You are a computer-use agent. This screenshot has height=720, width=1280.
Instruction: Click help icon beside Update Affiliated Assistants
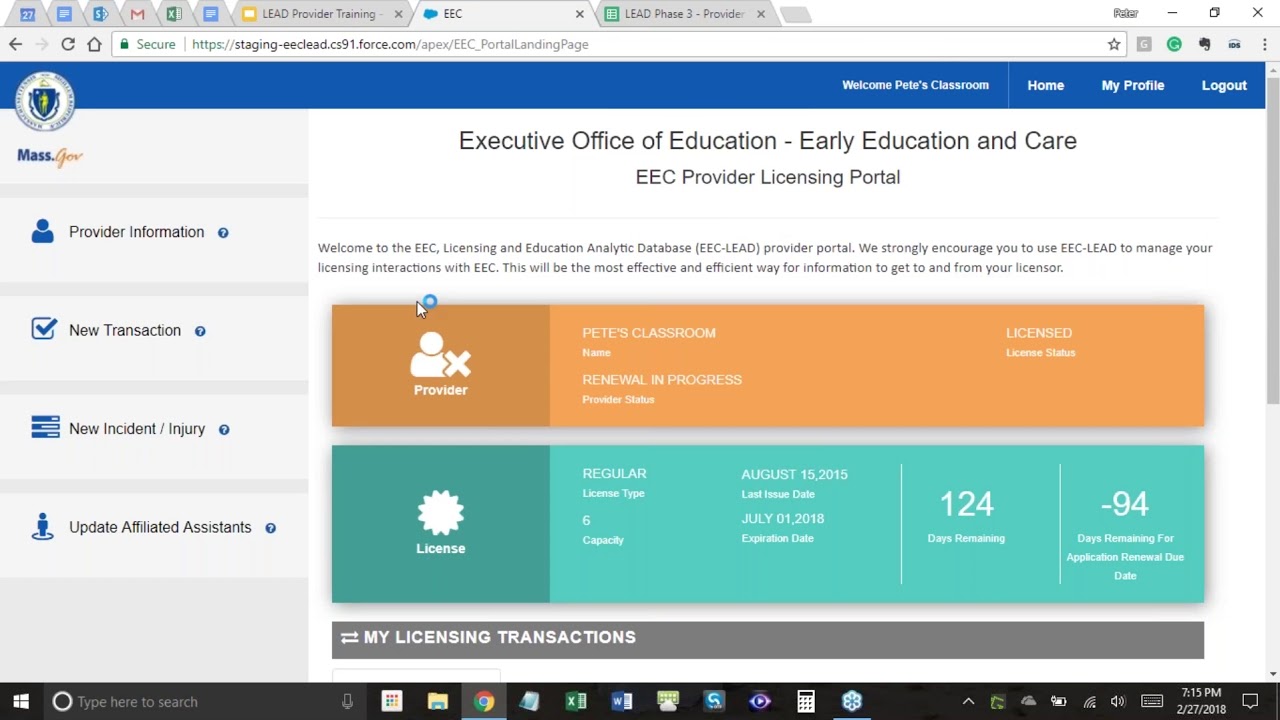click(x=270, y=528)
